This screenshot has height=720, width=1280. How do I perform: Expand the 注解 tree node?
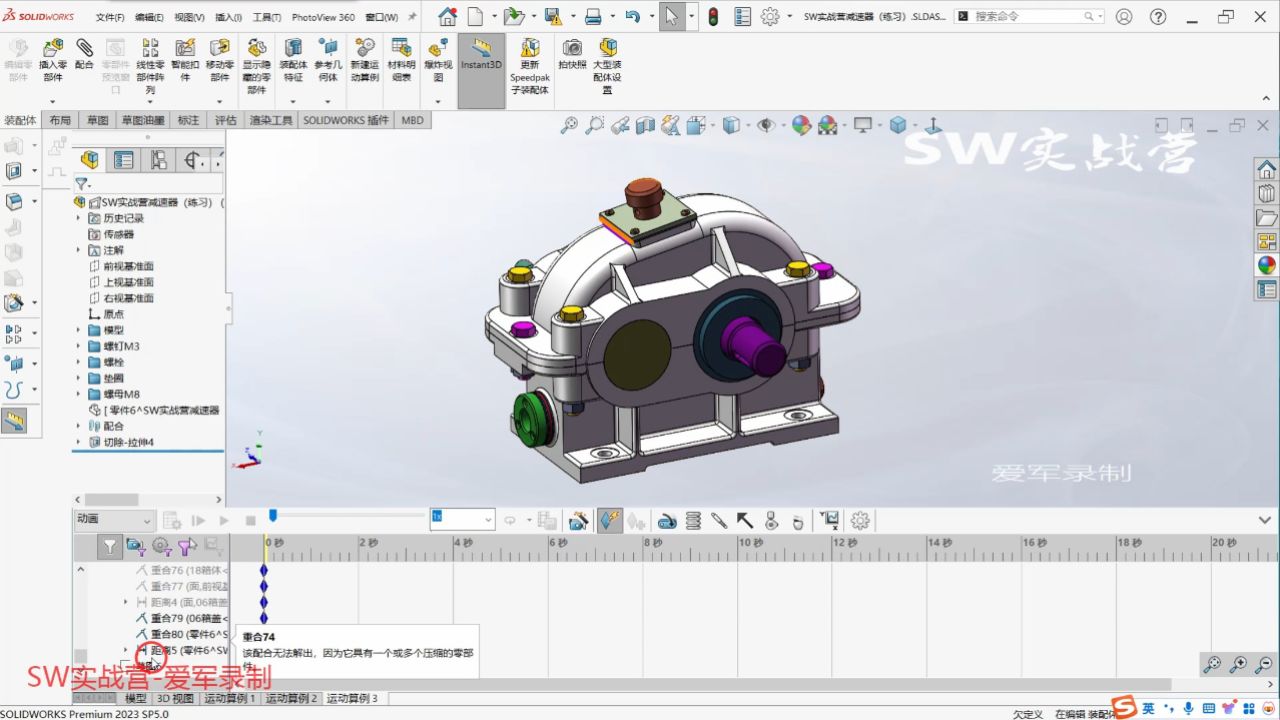coord(80,250)
